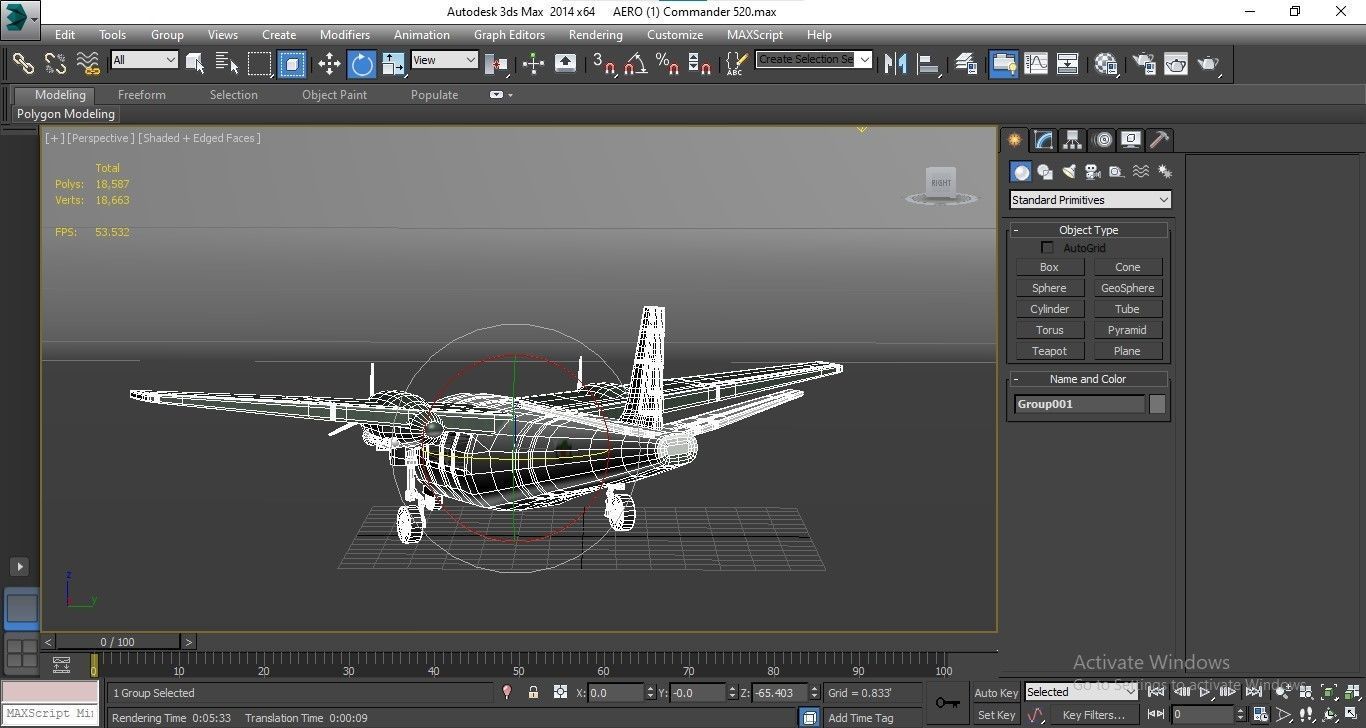Click the Unlink Selection icon
The image size is (1366, 728).
[x=55, y=63]
